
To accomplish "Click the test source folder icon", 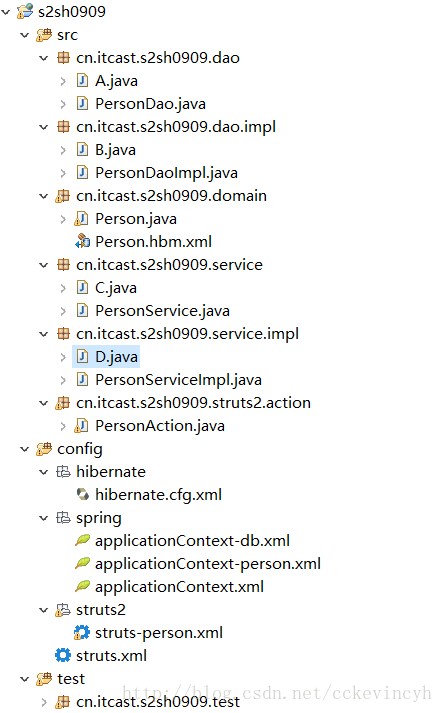I will [x=44, y=678].
